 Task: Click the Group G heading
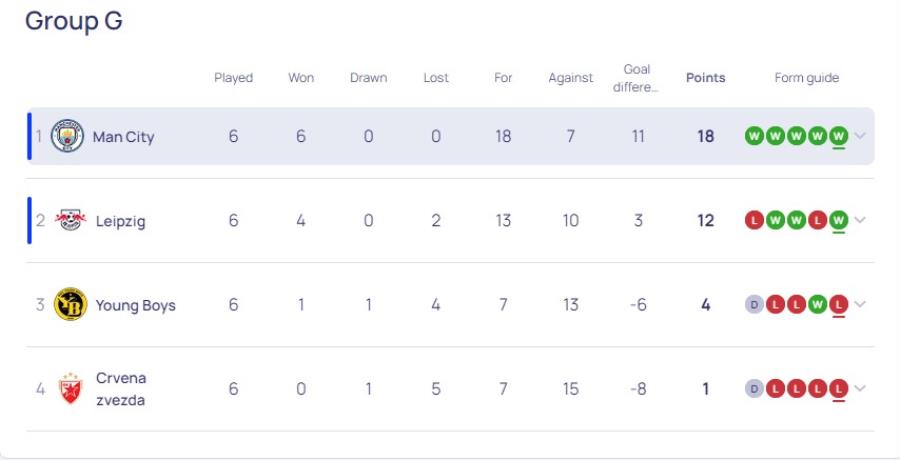pyautogui.click(x=73, y=21)
